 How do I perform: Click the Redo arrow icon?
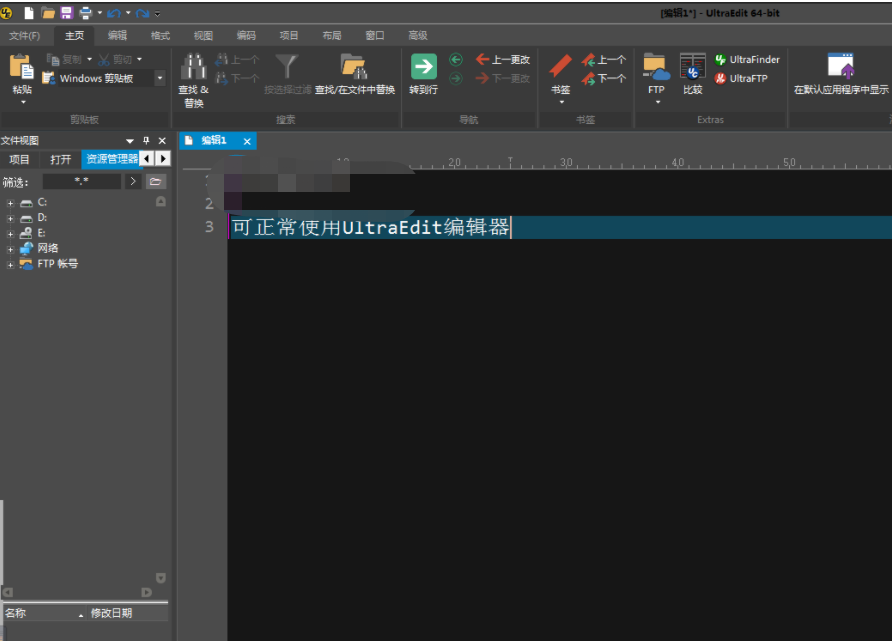142,13
